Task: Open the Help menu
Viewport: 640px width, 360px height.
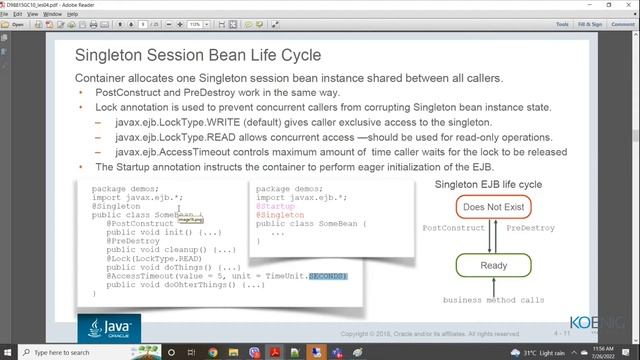Action: [x=72, y=14]
